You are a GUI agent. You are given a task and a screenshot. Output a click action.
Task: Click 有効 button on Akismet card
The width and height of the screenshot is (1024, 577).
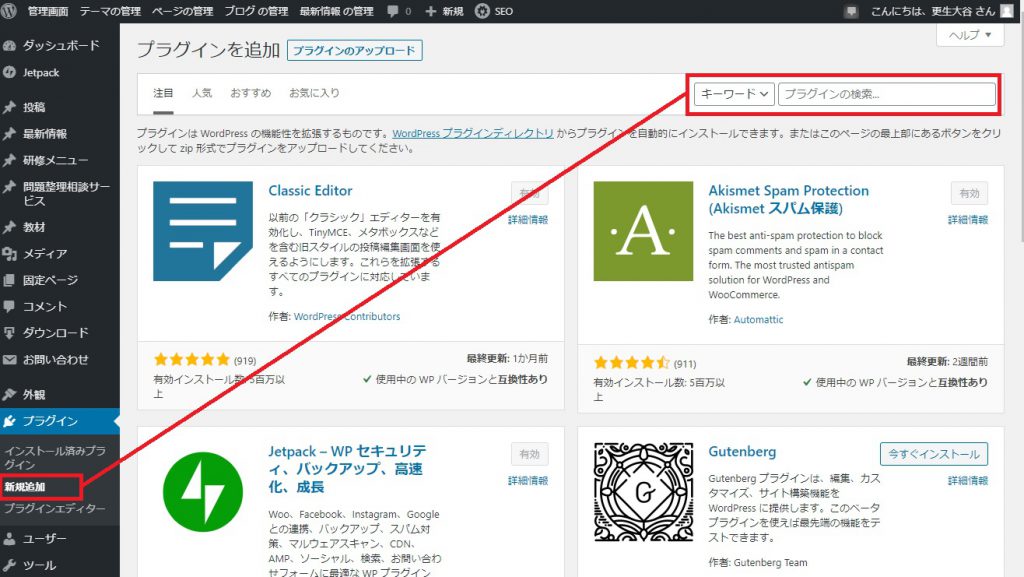(969, 193)
